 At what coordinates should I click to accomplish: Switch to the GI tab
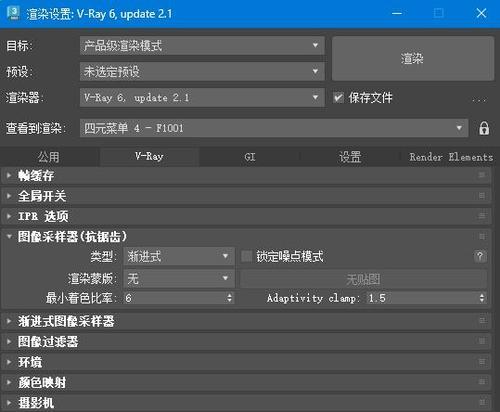(250, 157)
